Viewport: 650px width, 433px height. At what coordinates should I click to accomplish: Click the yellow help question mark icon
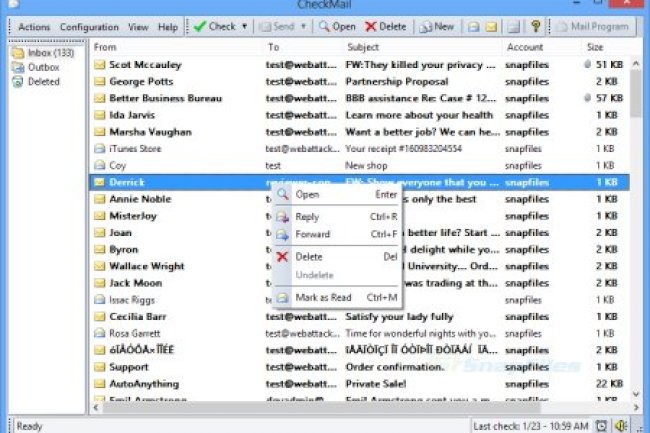pos(535,26)
